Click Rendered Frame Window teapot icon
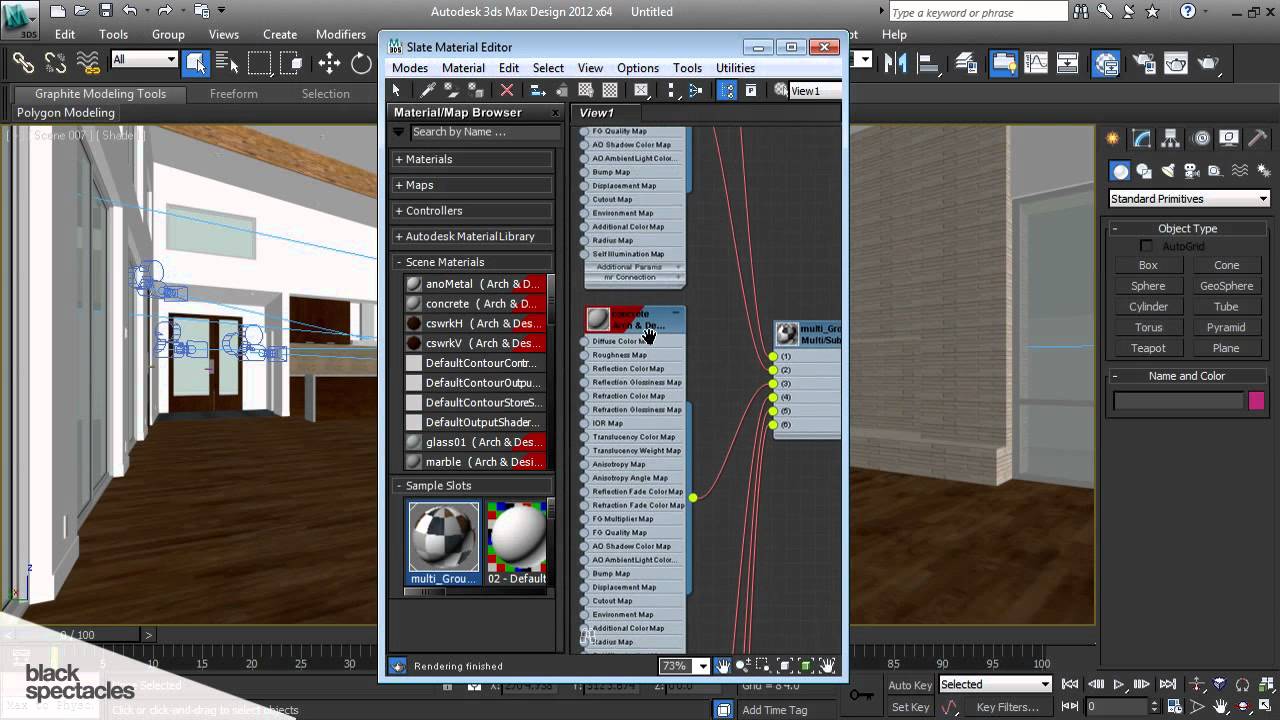The height and width of the screenshot is (720, 1280). [1175, 64]
